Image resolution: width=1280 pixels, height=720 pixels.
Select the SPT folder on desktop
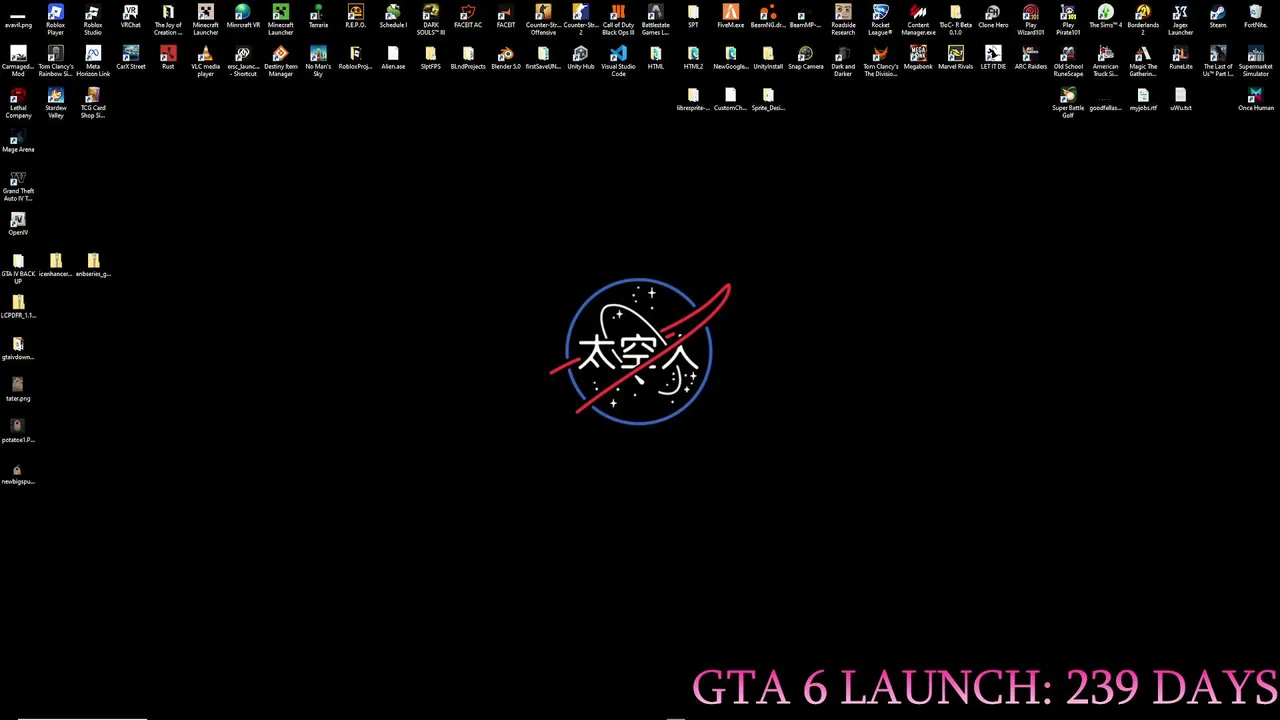click(x=693, y=17)
